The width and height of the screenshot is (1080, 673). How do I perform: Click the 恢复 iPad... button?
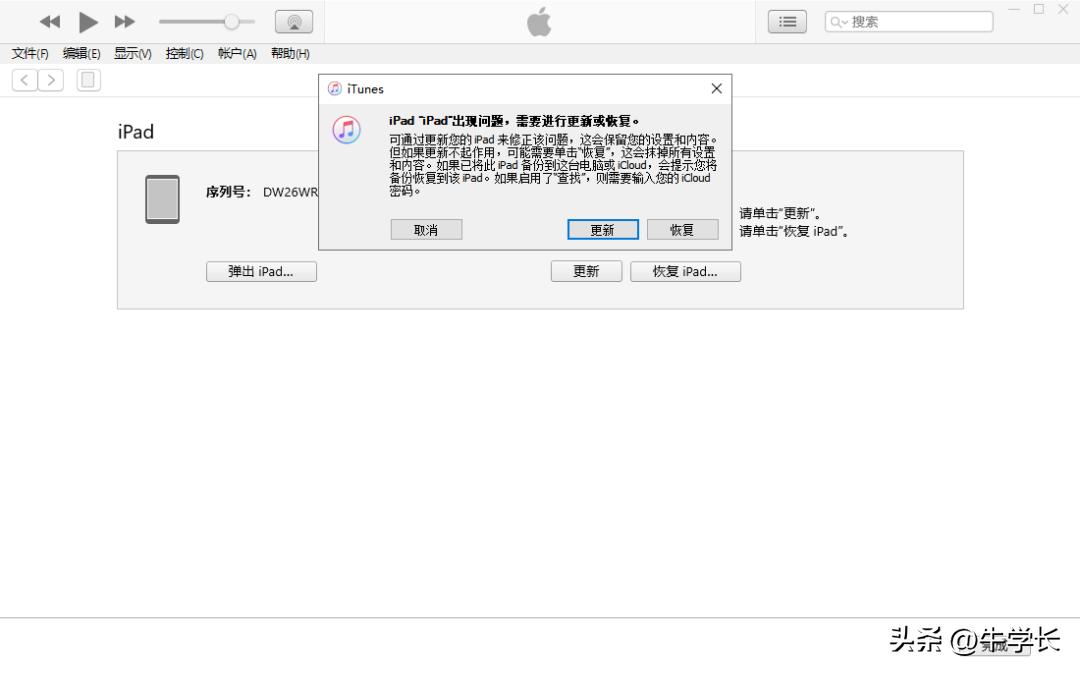point(685,271)
